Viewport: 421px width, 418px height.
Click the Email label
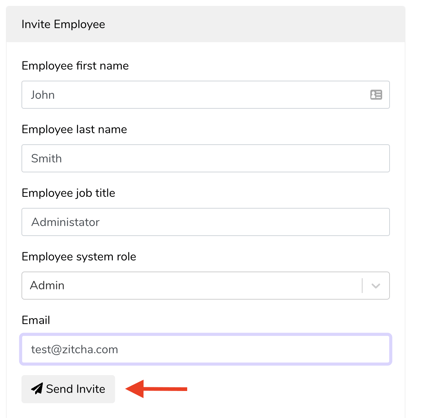pos(36,320)
